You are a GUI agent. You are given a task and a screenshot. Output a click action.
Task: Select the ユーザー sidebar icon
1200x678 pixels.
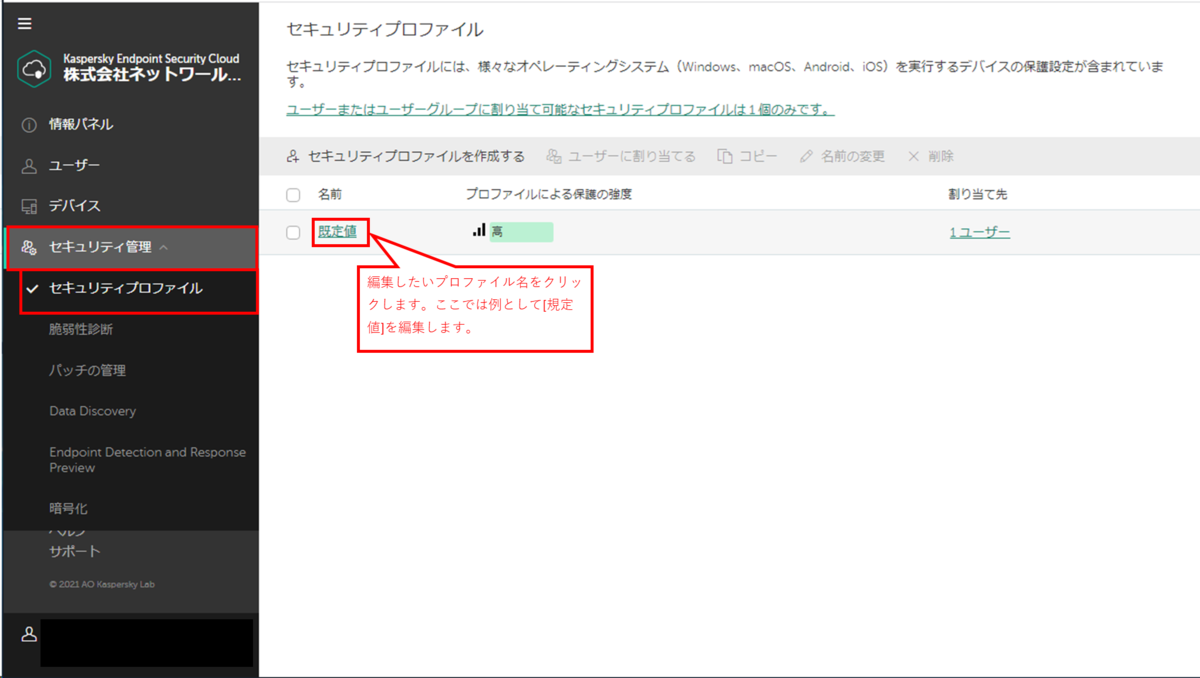click(26, 165)
